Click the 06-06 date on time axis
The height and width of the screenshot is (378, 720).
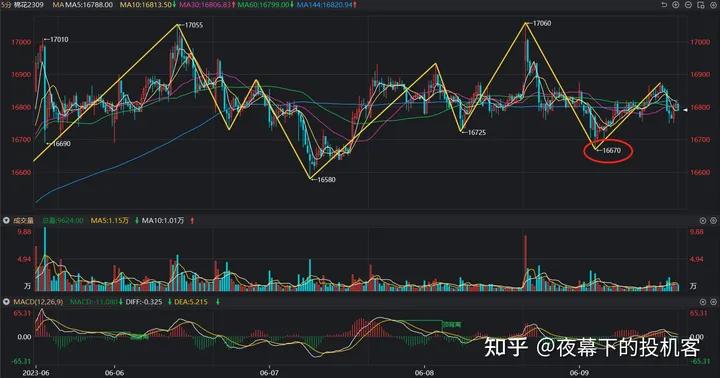114,372
